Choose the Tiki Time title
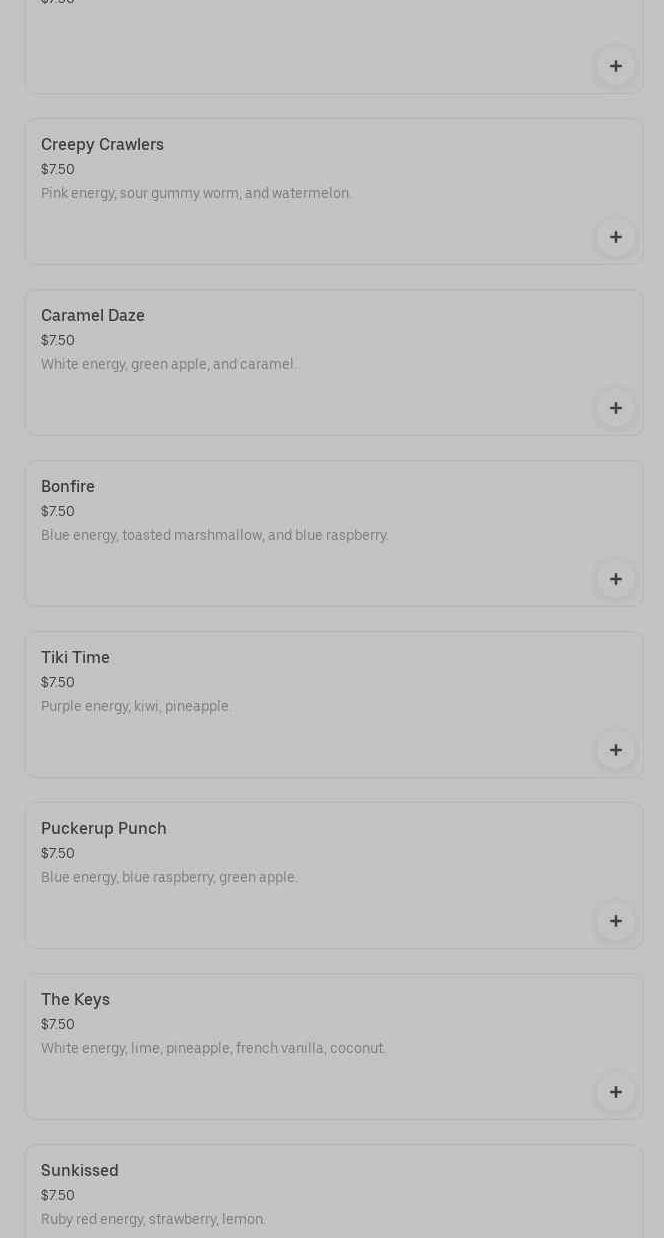The image size is (664, 1238). [75, 657]
